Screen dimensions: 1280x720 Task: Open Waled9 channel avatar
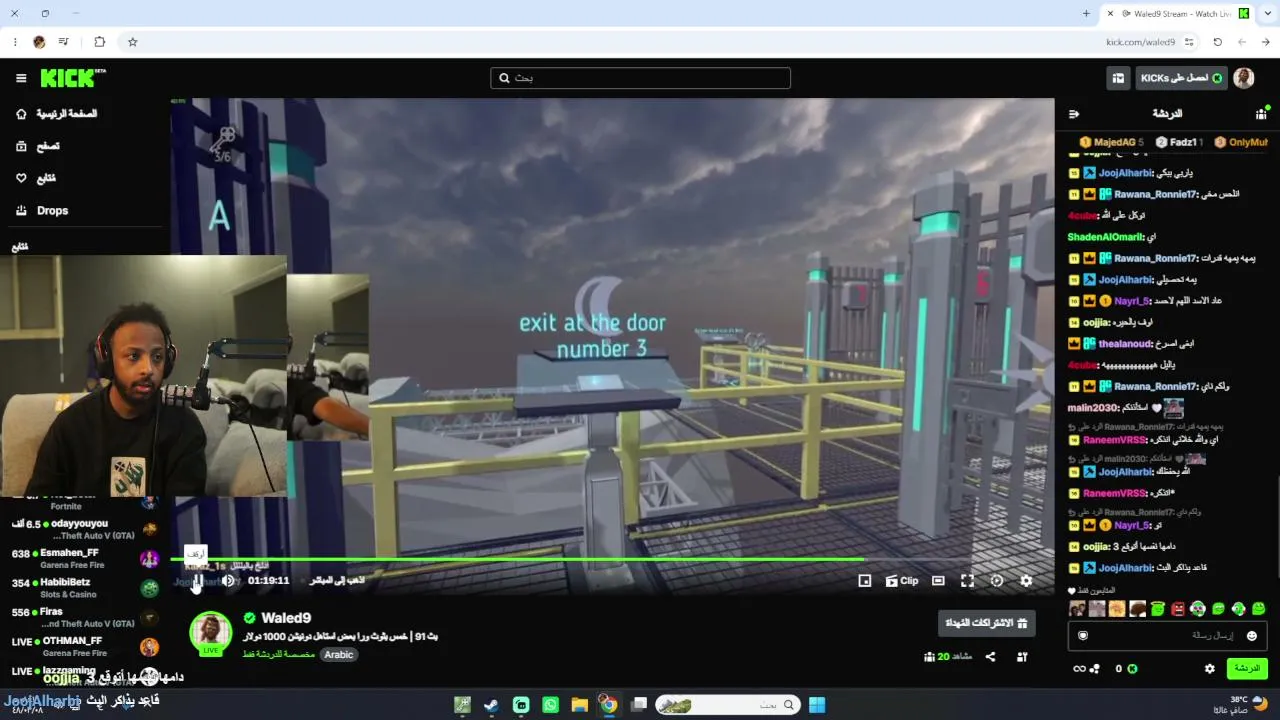[211, 632]
